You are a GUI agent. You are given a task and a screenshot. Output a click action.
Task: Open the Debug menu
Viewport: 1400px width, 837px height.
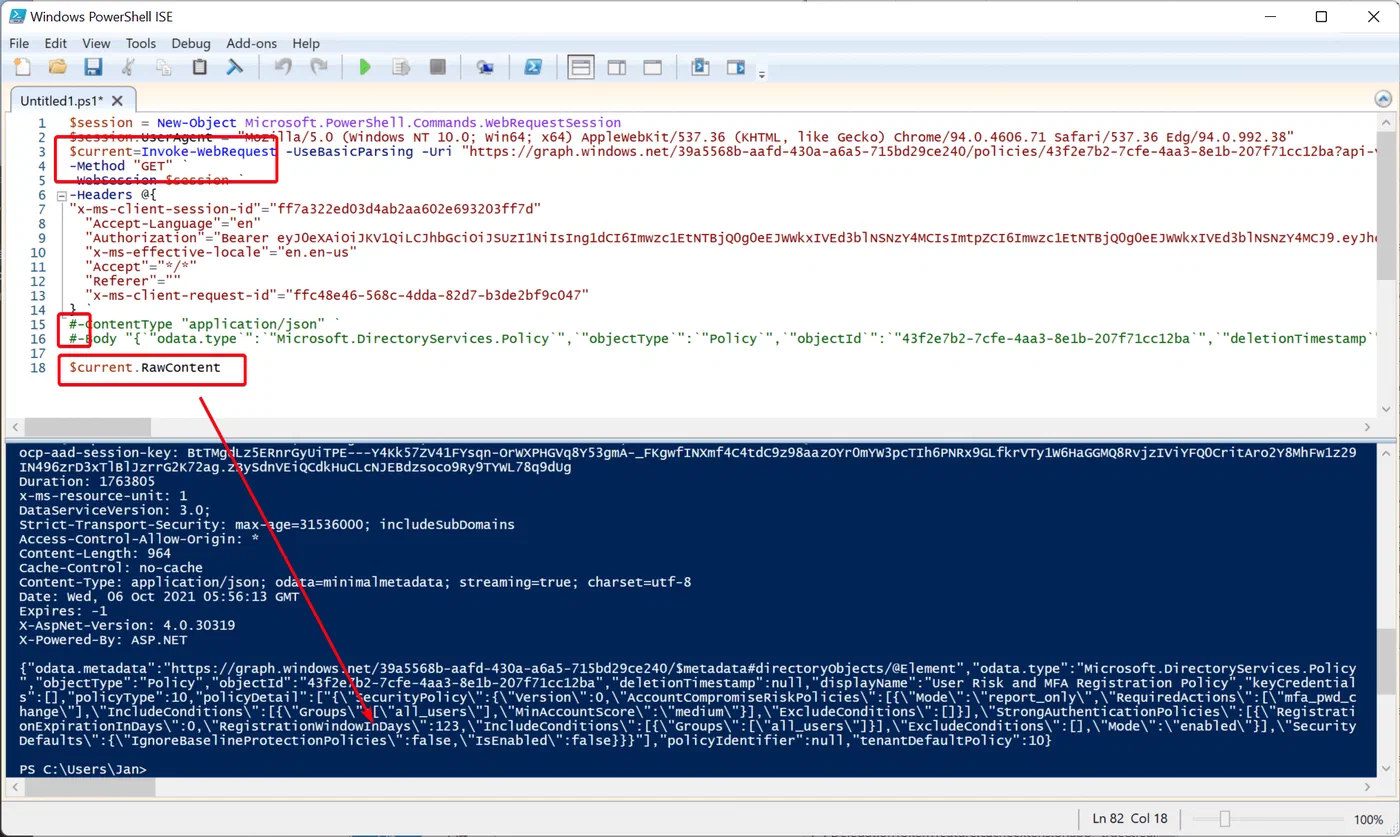[191, 43]
